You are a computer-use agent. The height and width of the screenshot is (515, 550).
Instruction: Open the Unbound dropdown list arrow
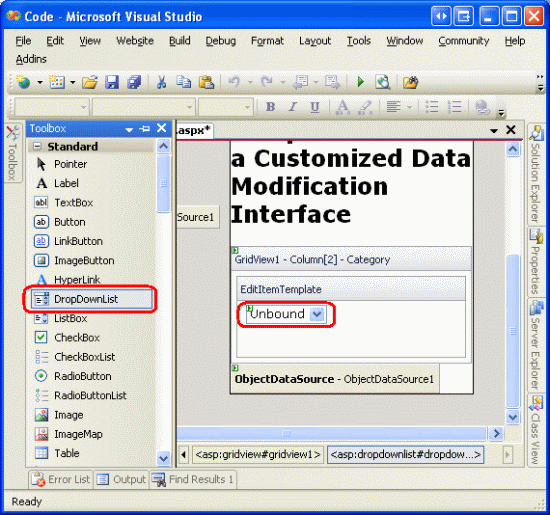pos(317,314)
